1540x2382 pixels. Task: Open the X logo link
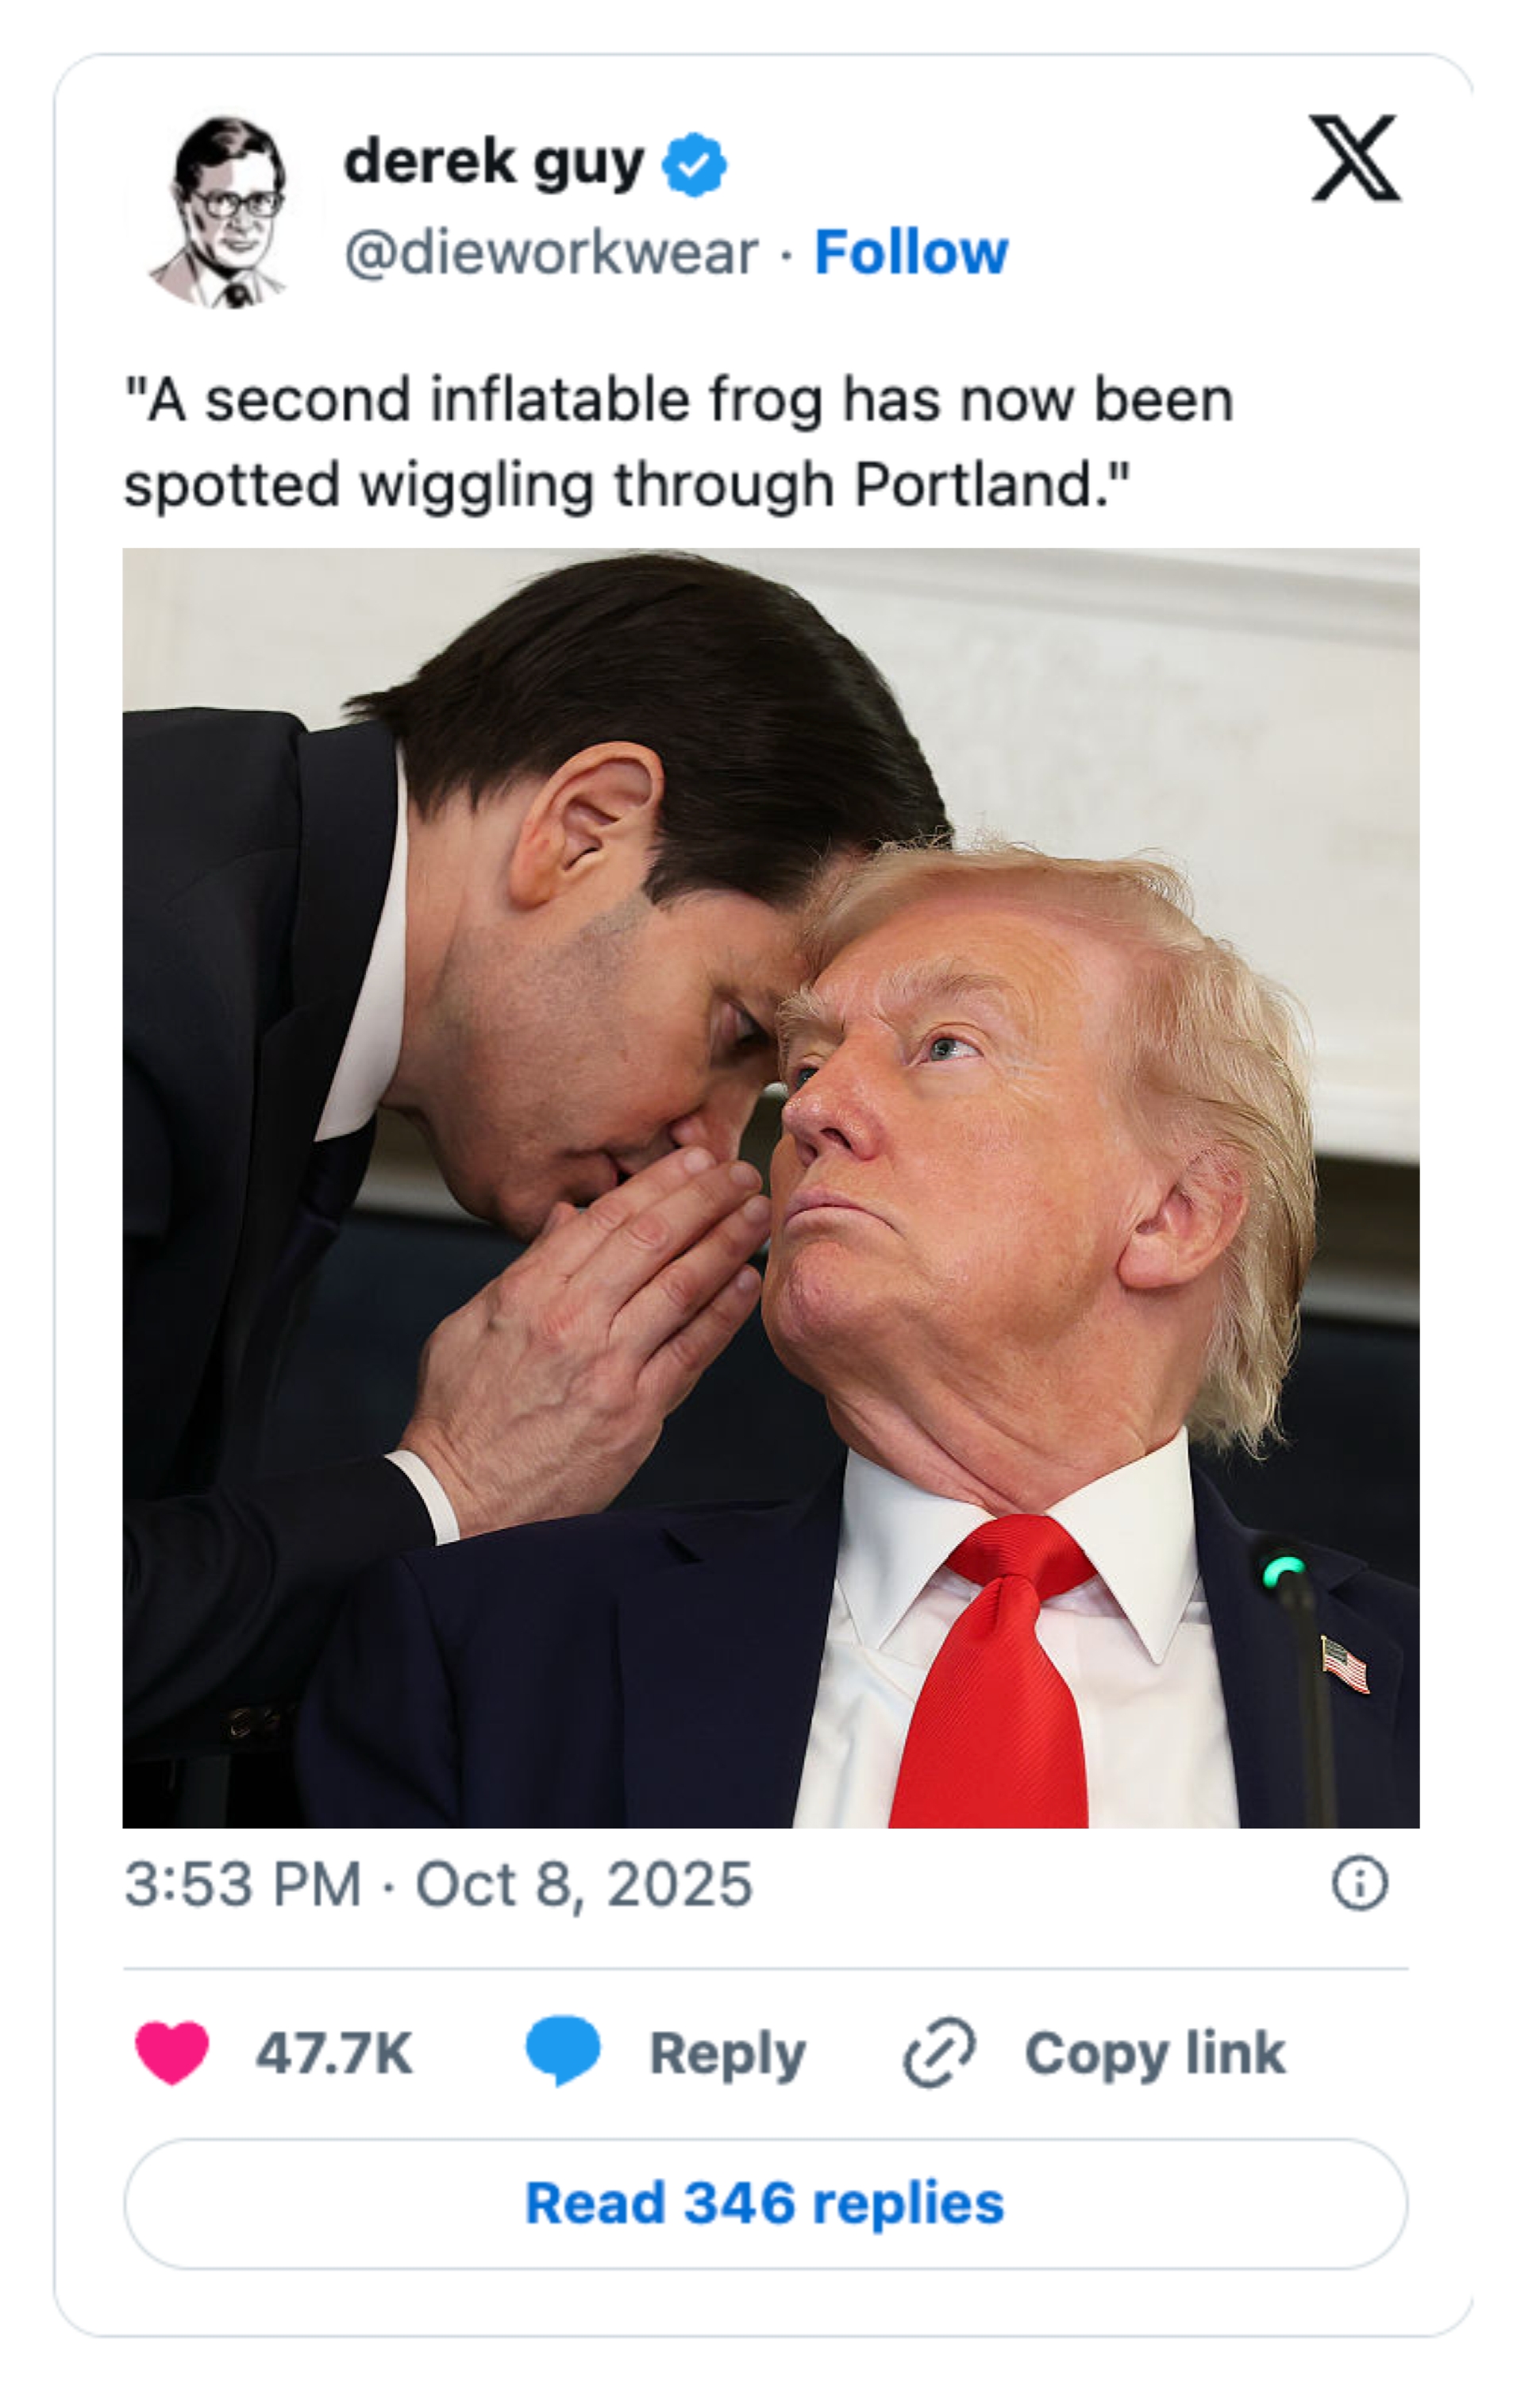point(1355,158)
